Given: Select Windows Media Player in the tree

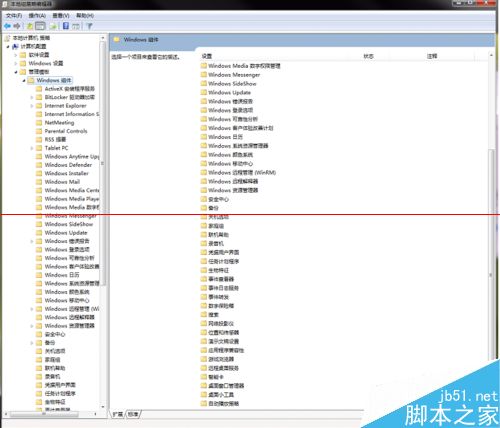Looking at the screenshot, I should pos(72,199).
